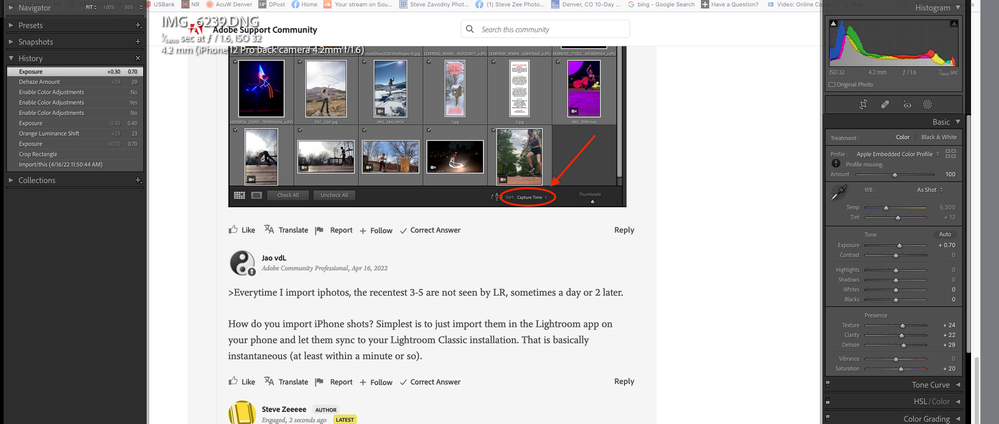Open Steve Zavodny Phot... bookmark tab
Viewport: 999px width, 424px height.
pos(434,4)
